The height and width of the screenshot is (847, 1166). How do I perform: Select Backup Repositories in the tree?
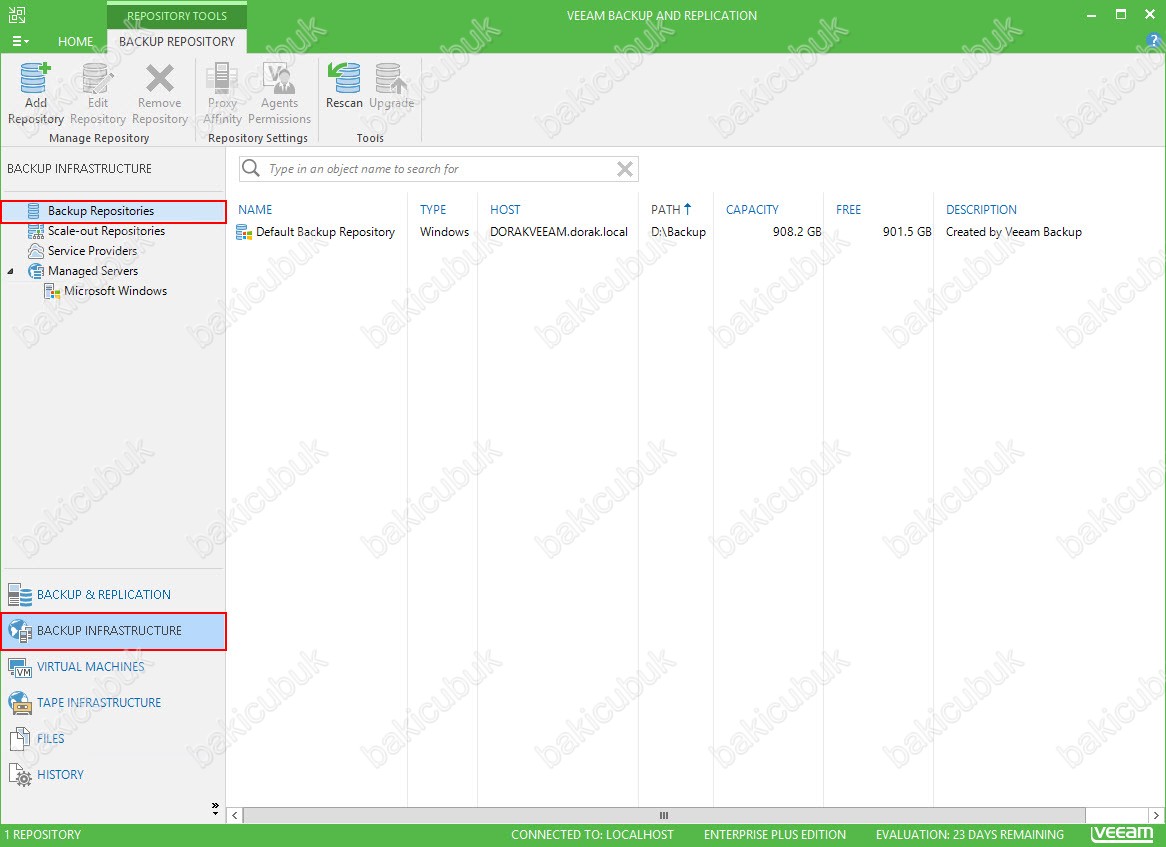pyautogui.click(x=114, y=211)
